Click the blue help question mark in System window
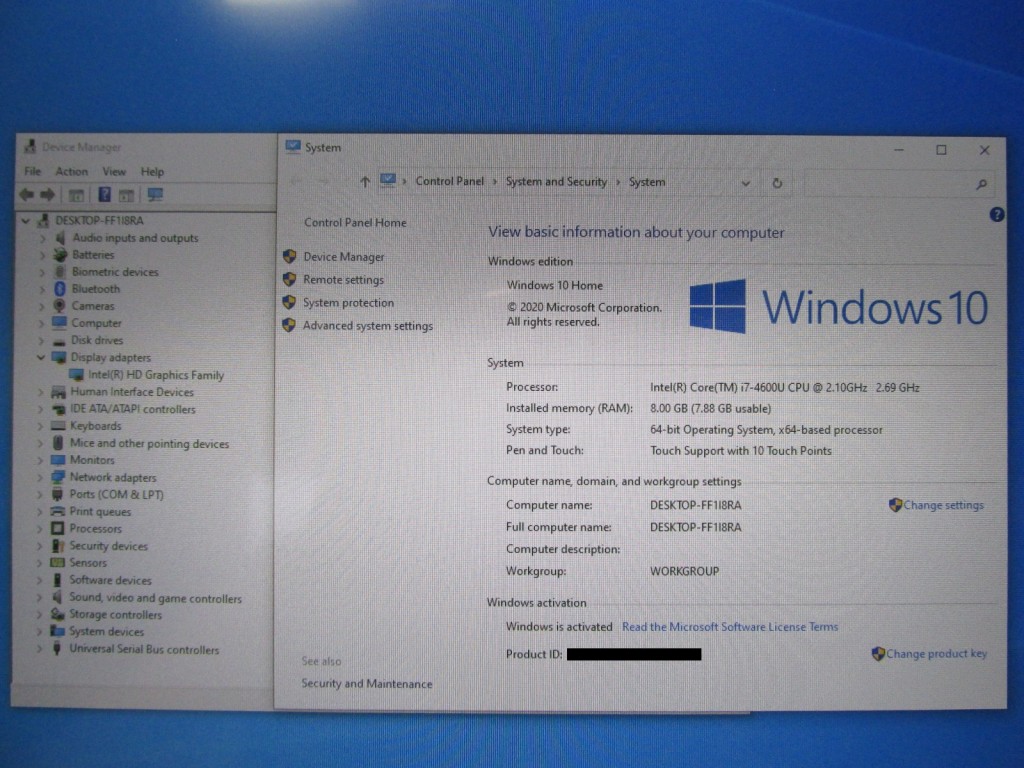The image size is (1024, 768). [x=997, y=214]
